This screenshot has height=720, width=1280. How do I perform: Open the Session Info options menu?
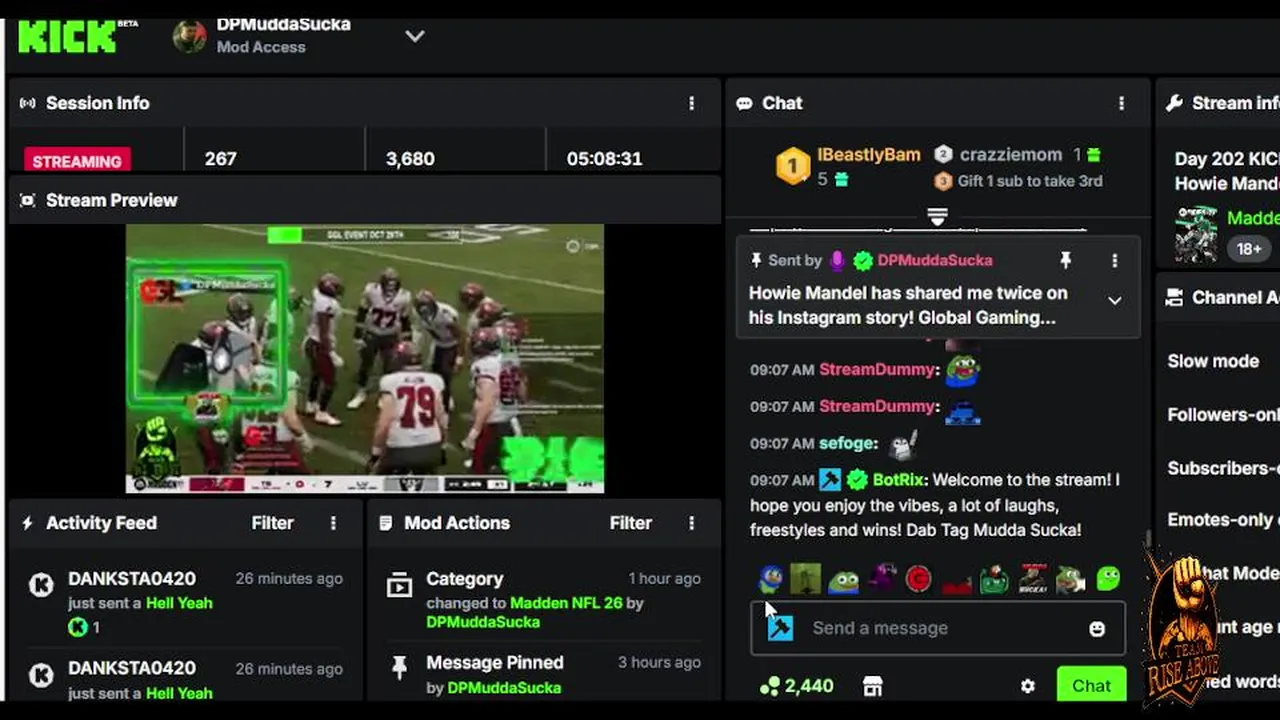(x=691, y=103)
